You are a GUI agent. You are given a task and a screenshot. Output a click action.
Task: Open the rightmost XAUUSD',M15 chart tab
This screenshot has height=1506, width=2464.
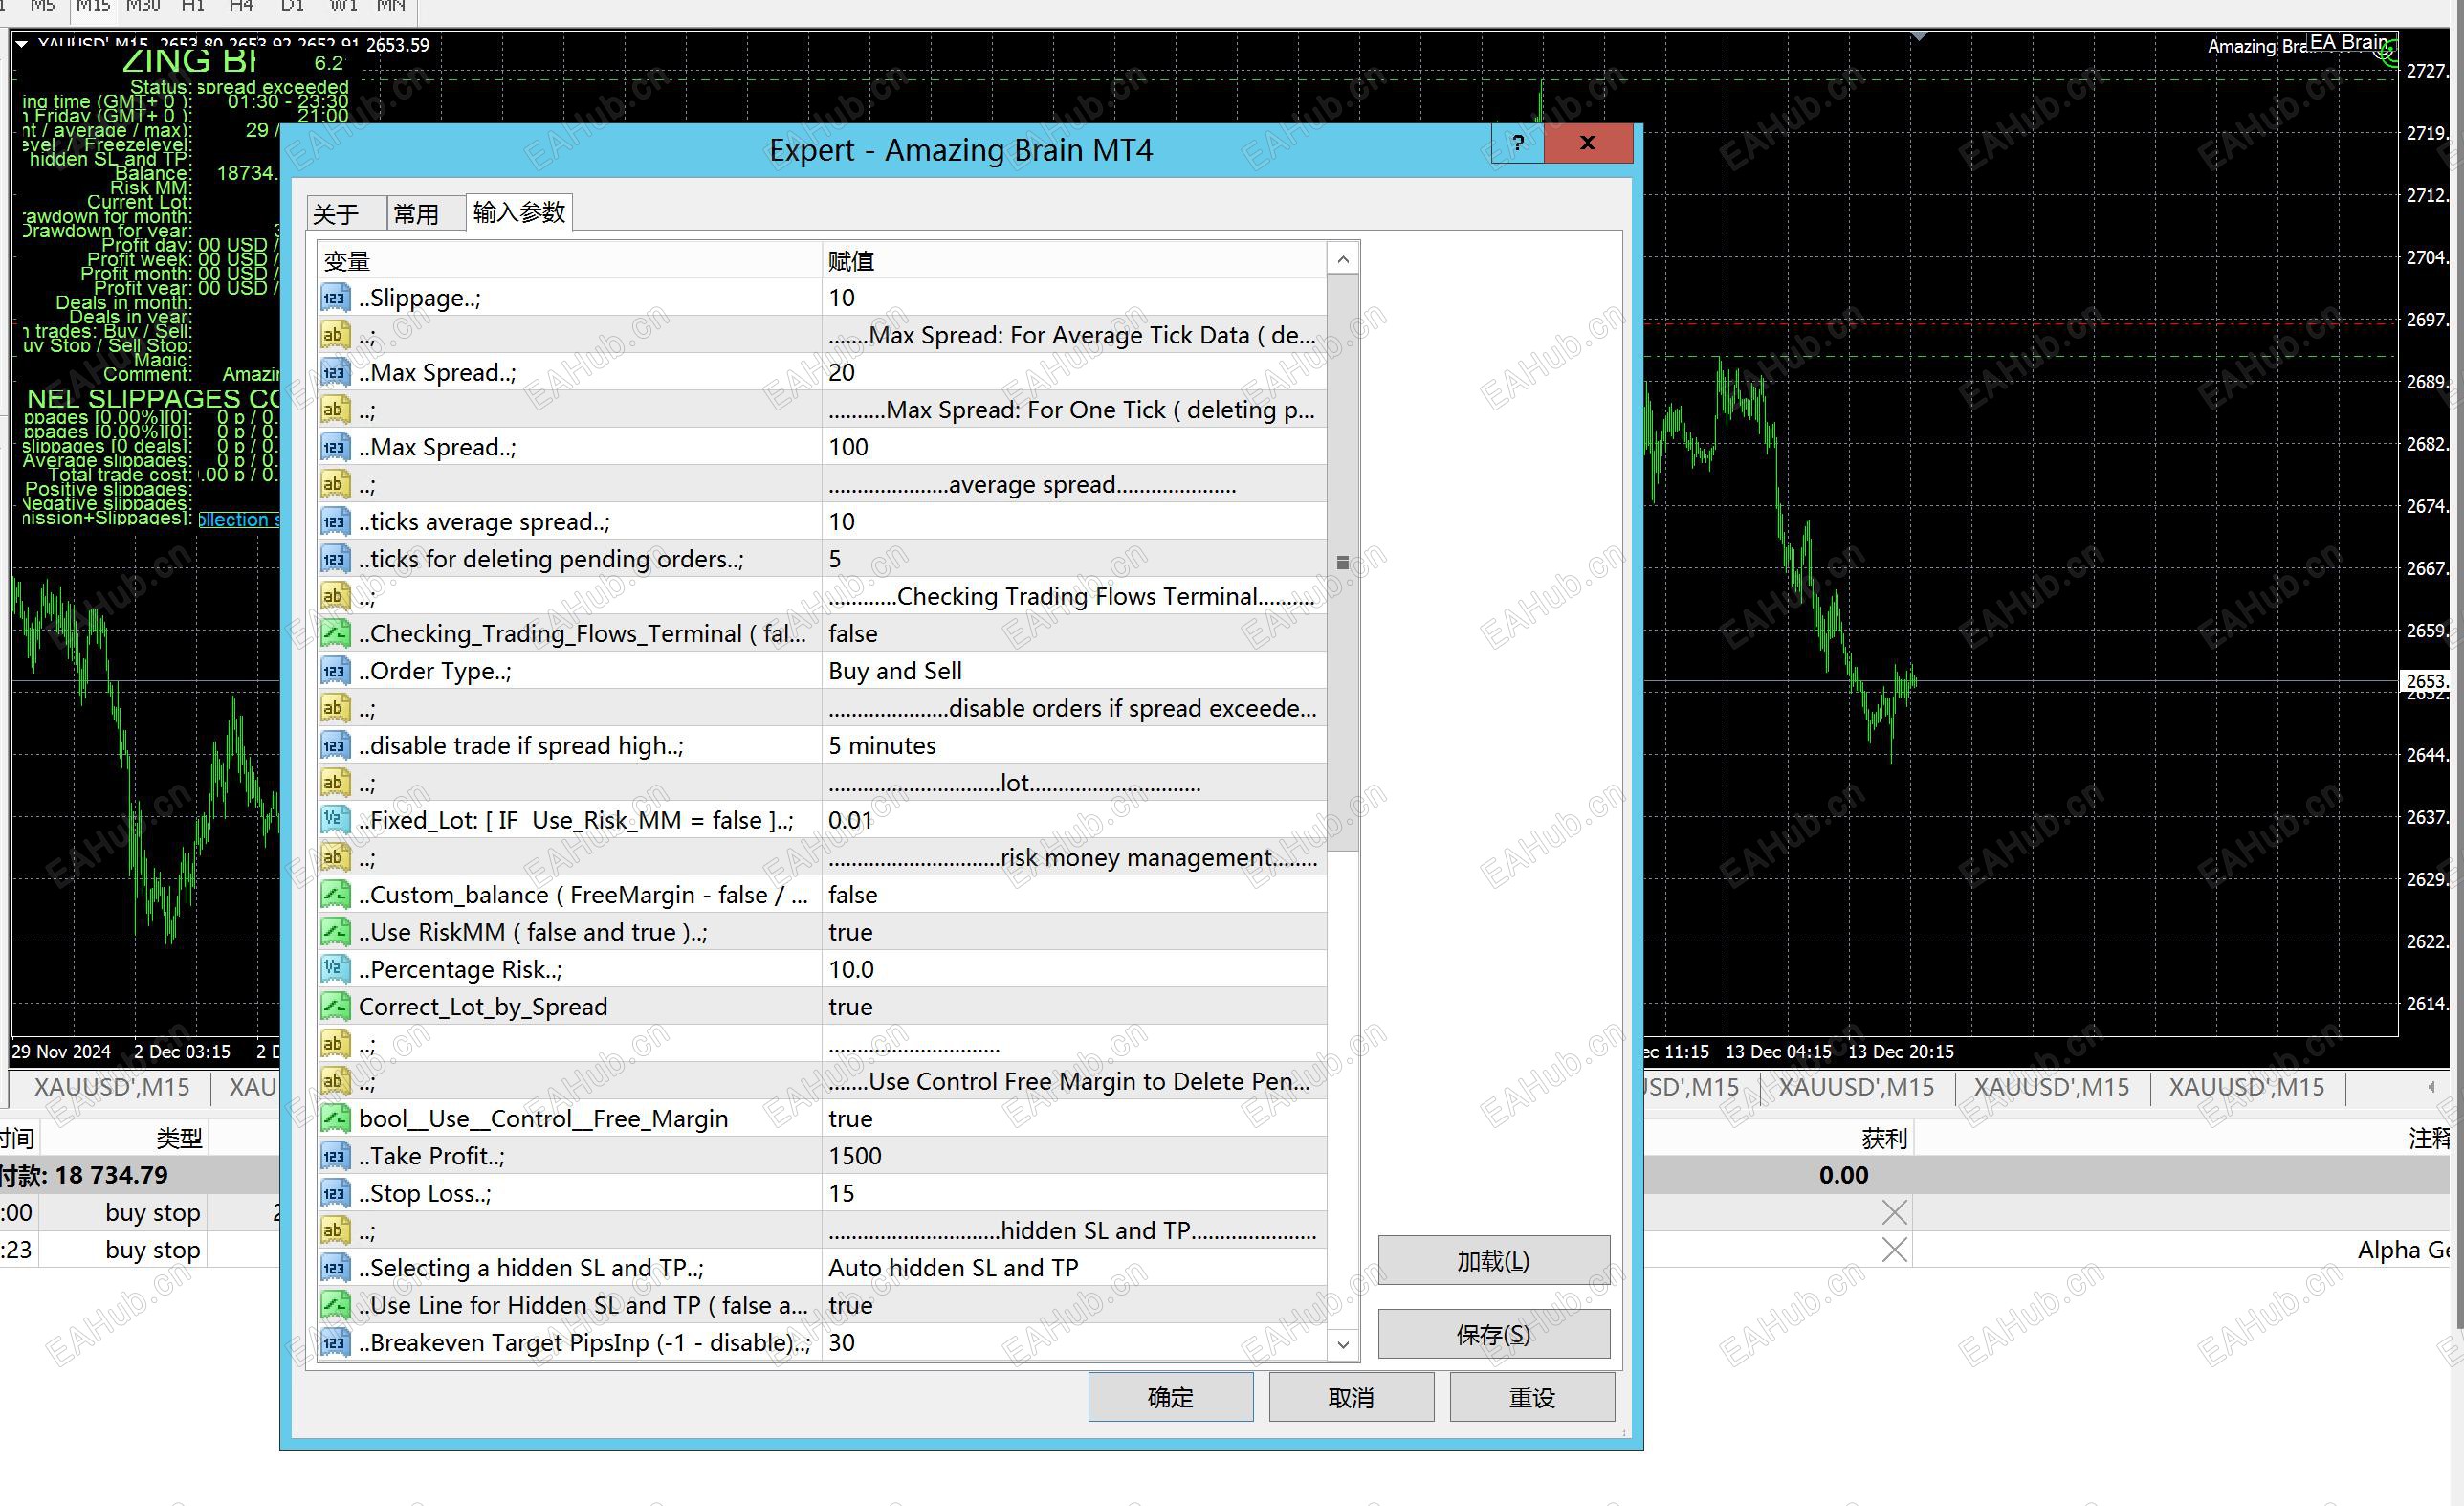coord(2246,1087)
